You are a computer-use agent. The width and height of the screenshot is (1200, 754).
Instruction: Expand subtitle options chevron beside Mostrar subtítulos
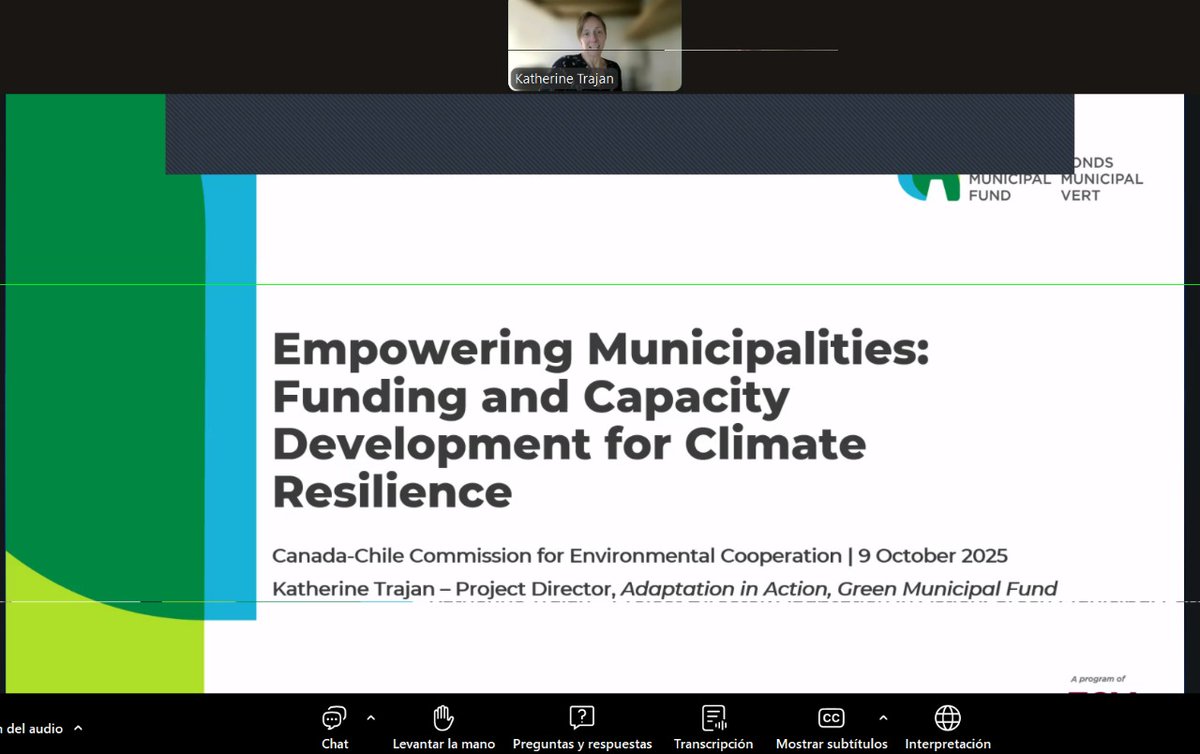coord(883,717)
